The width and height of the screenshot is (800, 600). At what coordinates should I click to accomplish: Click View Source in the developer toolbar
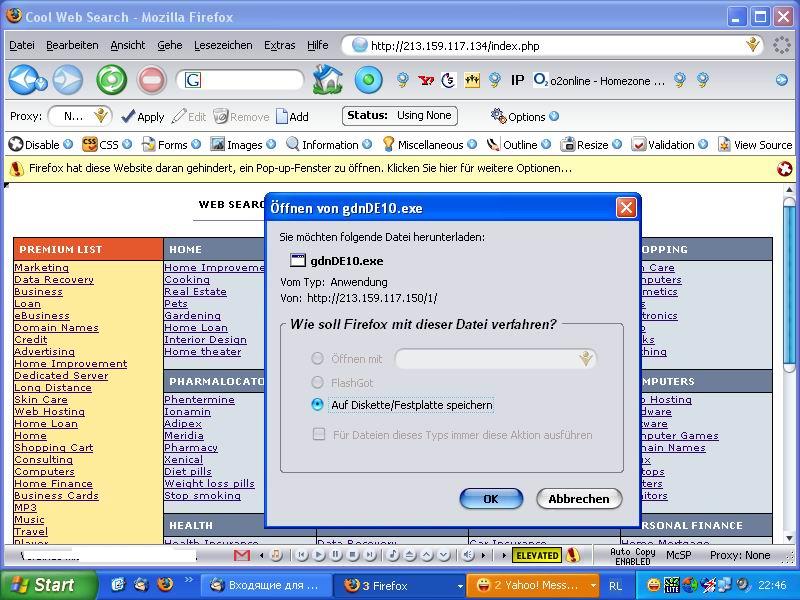[x=755, y=145]
